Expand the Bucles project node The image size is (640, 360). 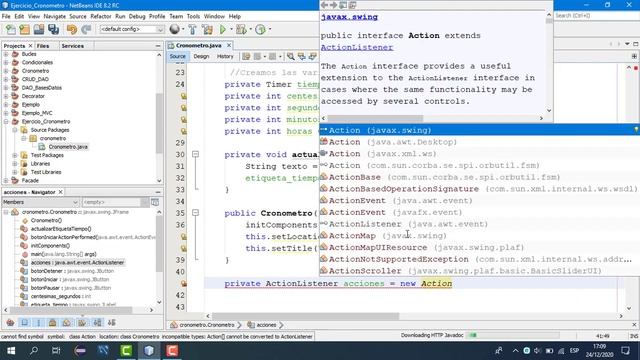[6, 54]
